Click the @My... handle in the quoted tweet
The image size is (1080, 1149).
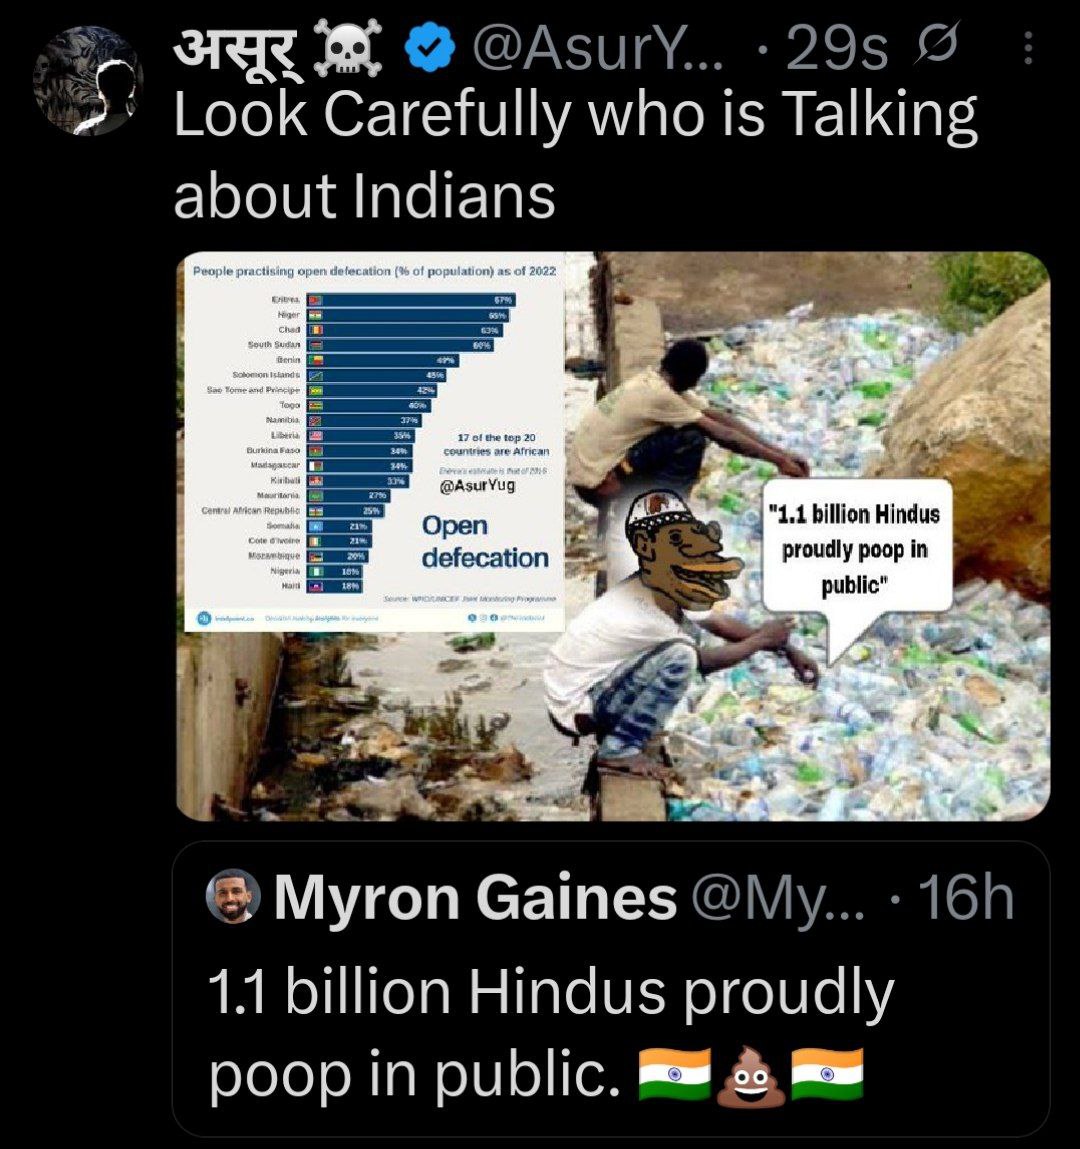tap(777, 899)
